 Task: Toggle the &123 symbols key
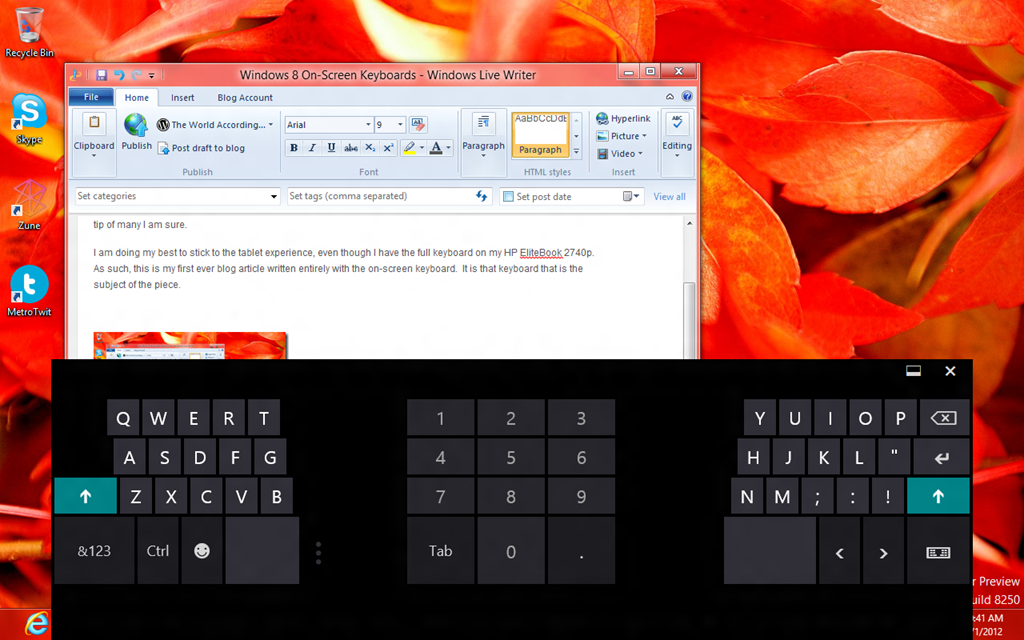[x=94, y=551]
